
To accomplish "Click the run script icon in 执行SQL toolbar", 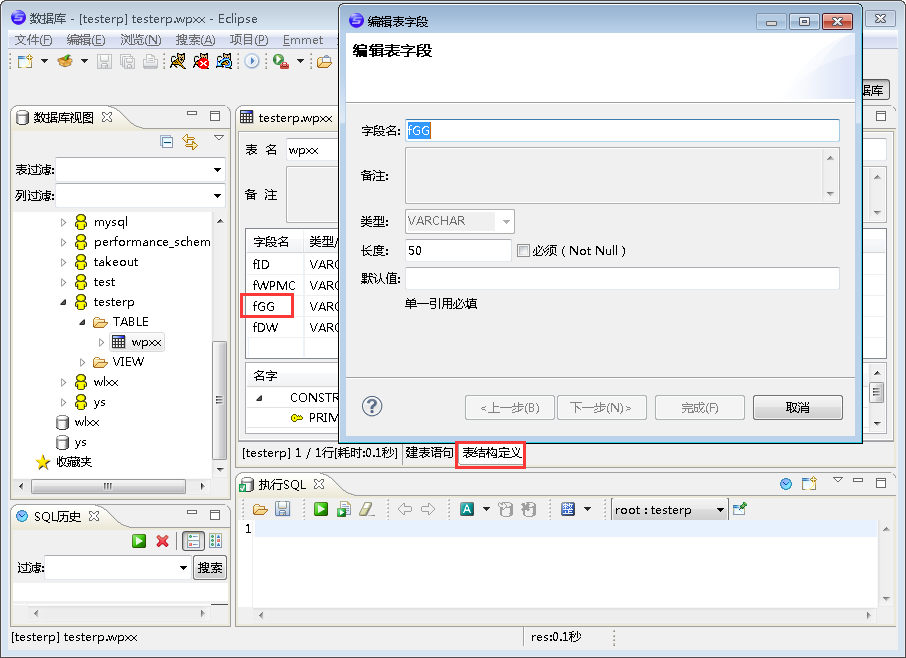I will click(344, 509).
